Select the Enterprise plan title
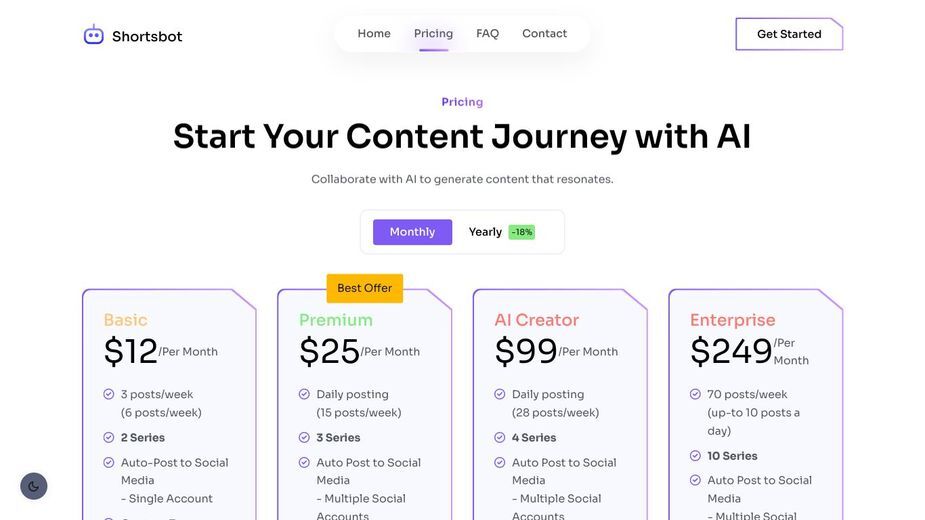 733,320
